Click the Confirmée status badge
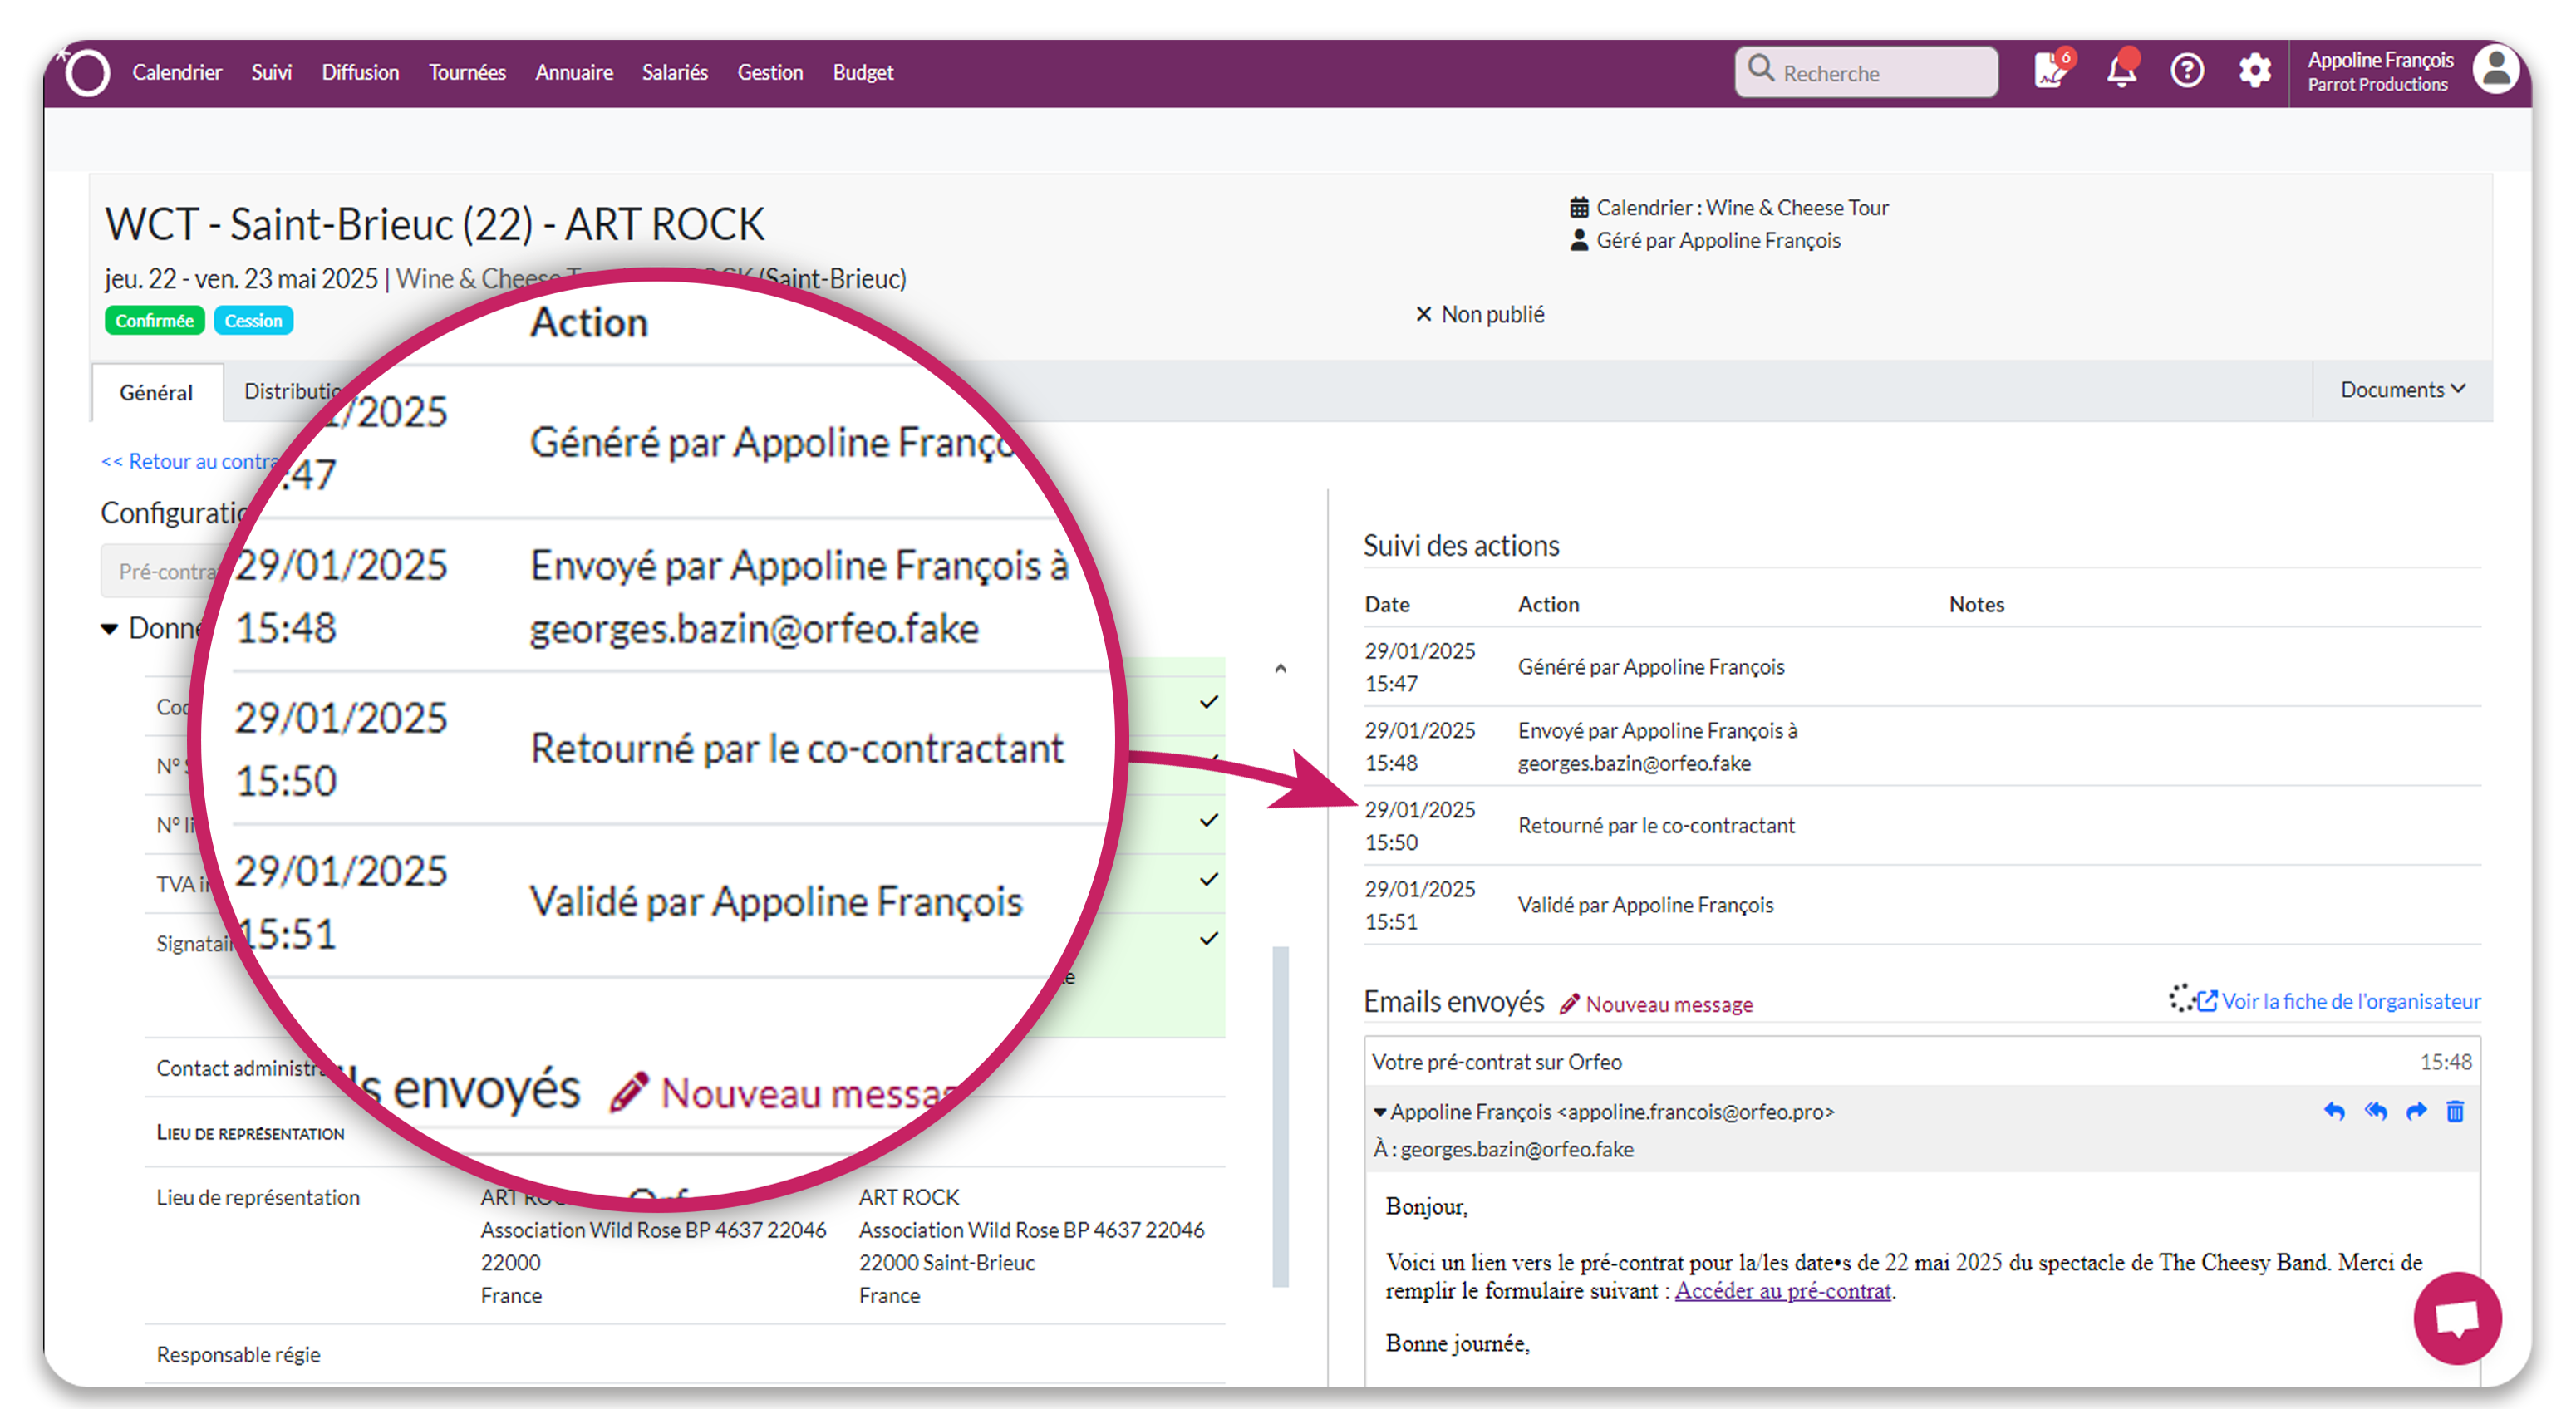 (154, 320)
